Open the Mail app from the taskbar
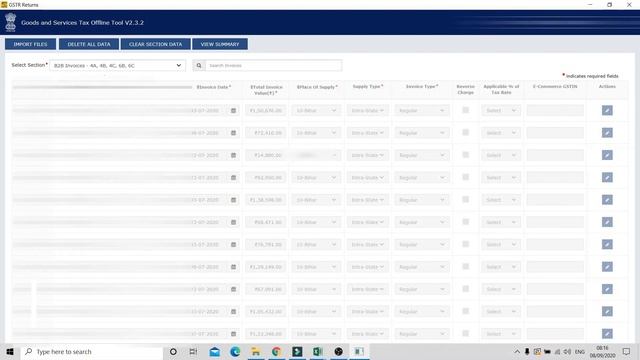The image size is (640, 360). pos(215,351)
